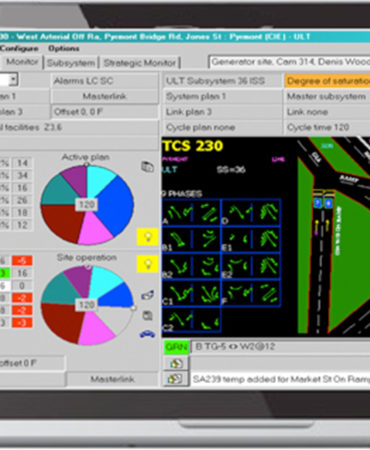Click the upper Masterlink button
370x450 pixels.
[x=104, y=97]
